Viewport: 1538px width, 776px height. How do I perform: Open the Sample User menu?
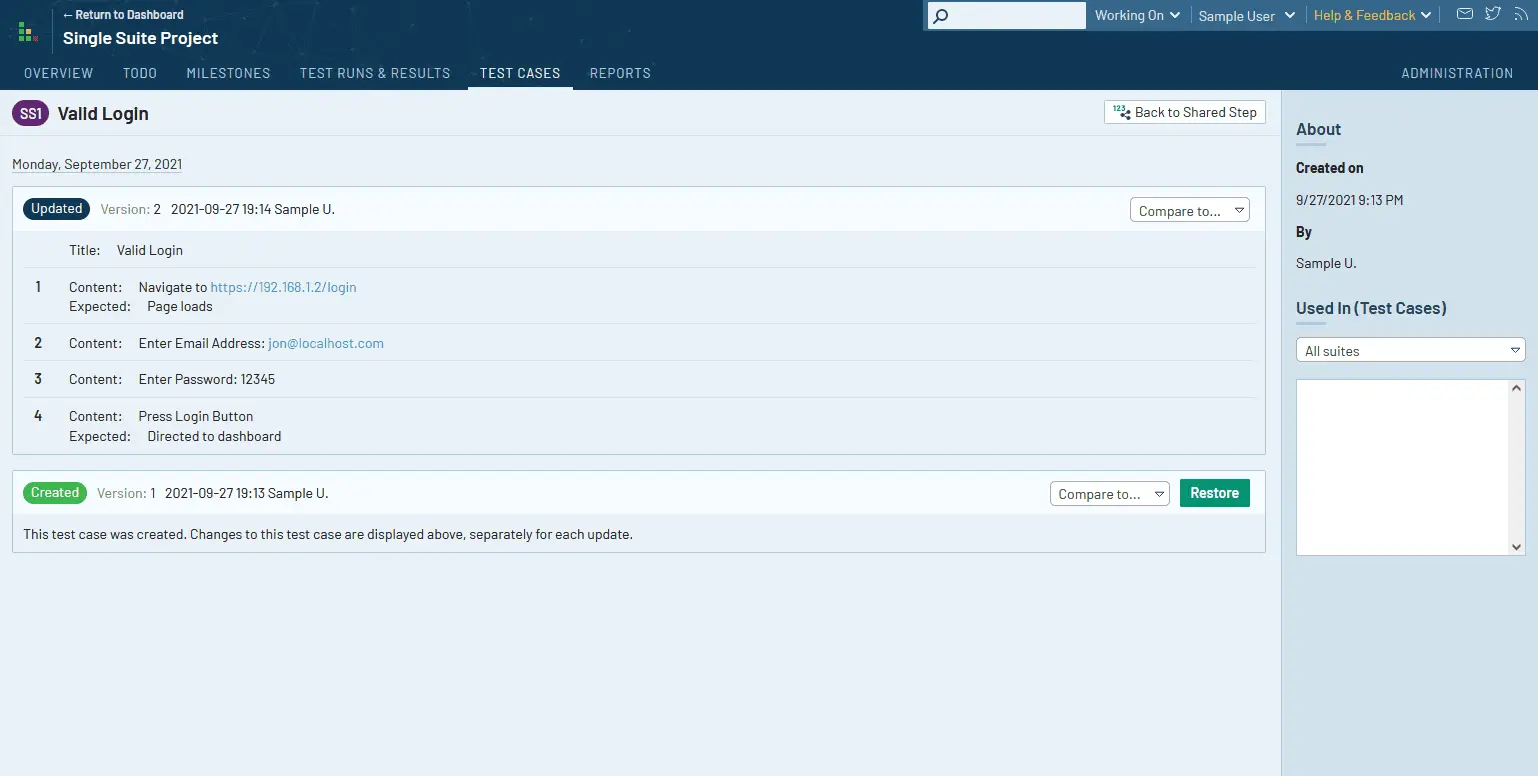[1247, 16]
